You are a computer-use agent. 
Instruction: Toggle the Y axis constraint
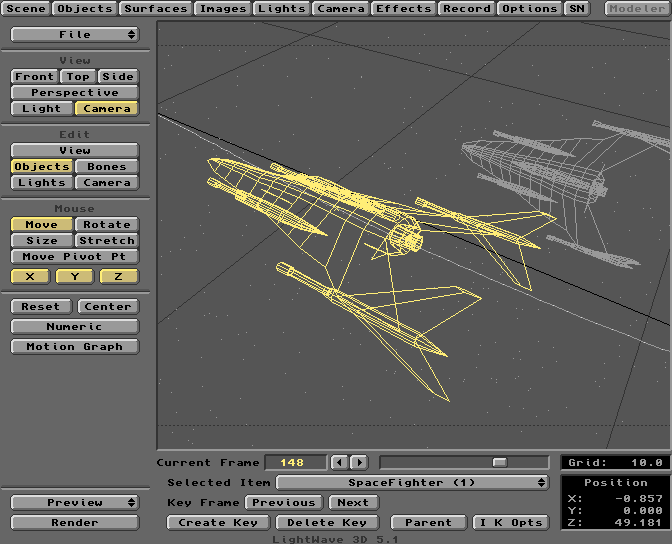pos(75,276)
